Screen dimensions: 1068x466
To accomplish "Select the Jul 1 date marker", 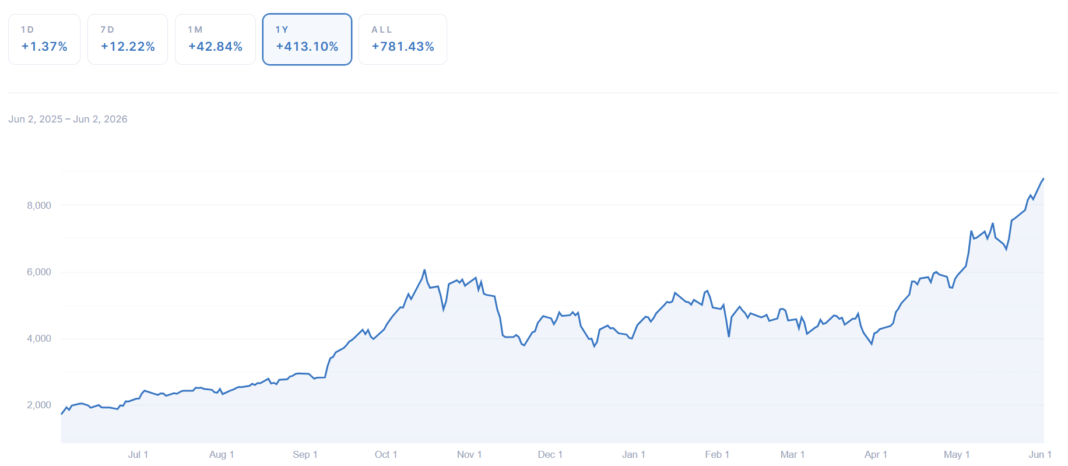I will click(138, 454).
